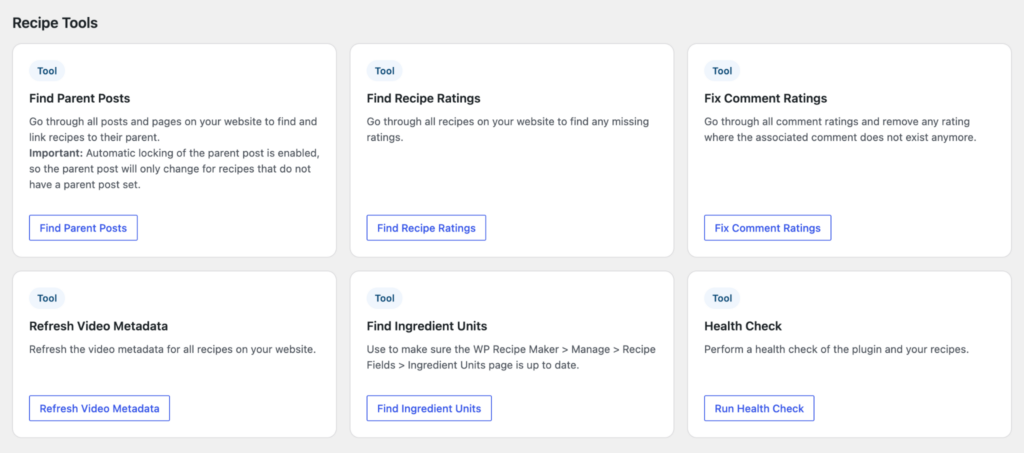Viewport: 1024px width, 453px height.
Task: Click Tool badge on Find Recipe Ratings card
Action: [385, 71]
